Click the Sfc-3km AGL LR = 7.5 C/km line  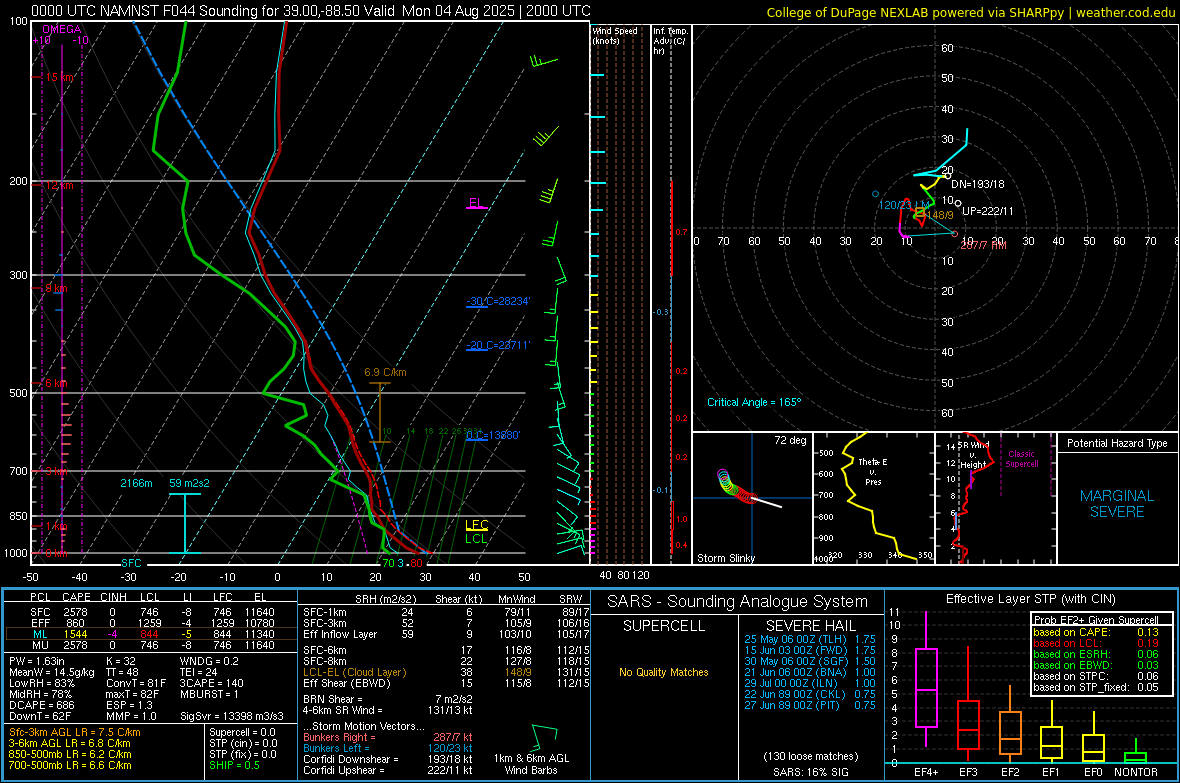pyautogui.click(x=75, y=732)
